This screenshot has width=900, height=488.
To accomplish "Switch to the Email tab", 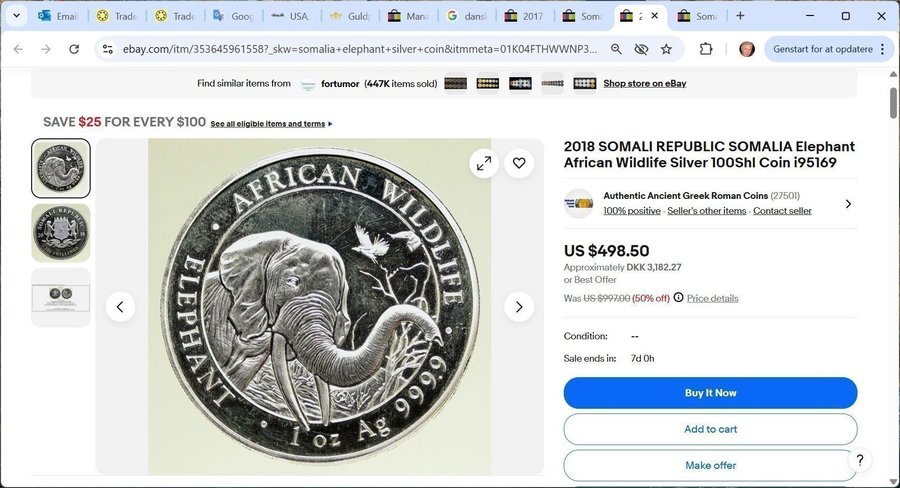I will [x=58, y=16].
